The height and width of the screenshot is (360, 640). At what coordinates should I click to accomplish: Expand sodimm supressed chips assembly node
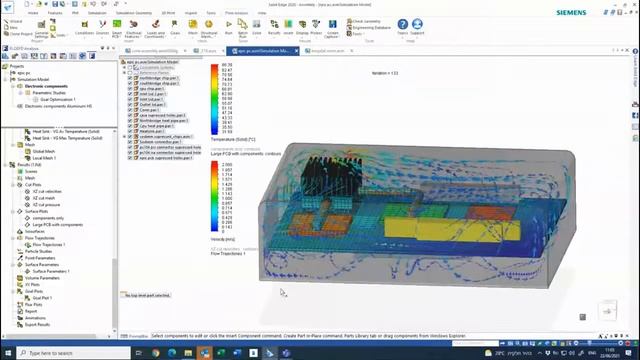pos(124,137)
